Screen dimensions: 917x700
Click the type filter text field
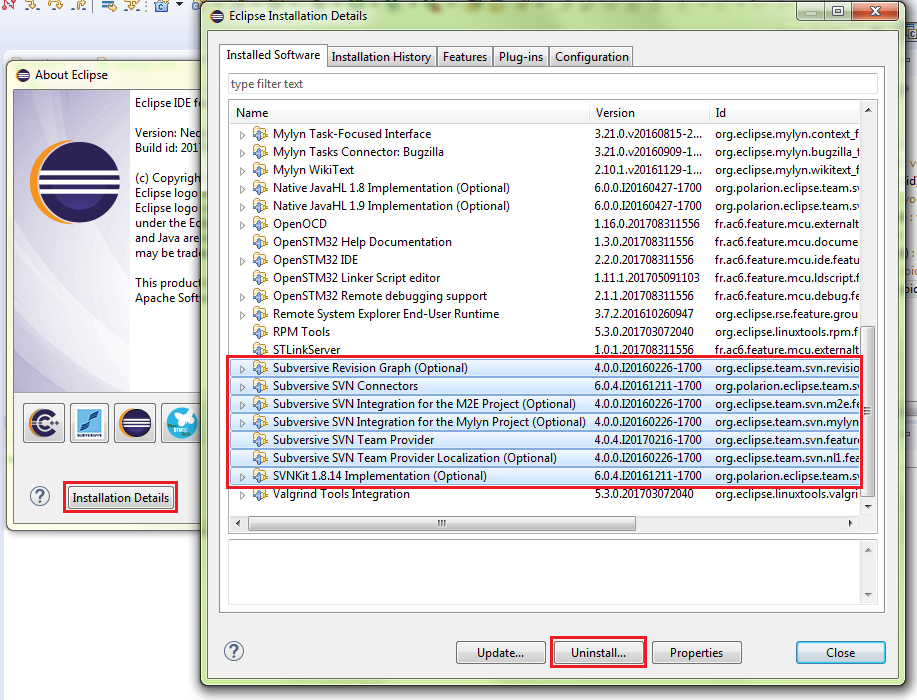[x=552, y=84]
